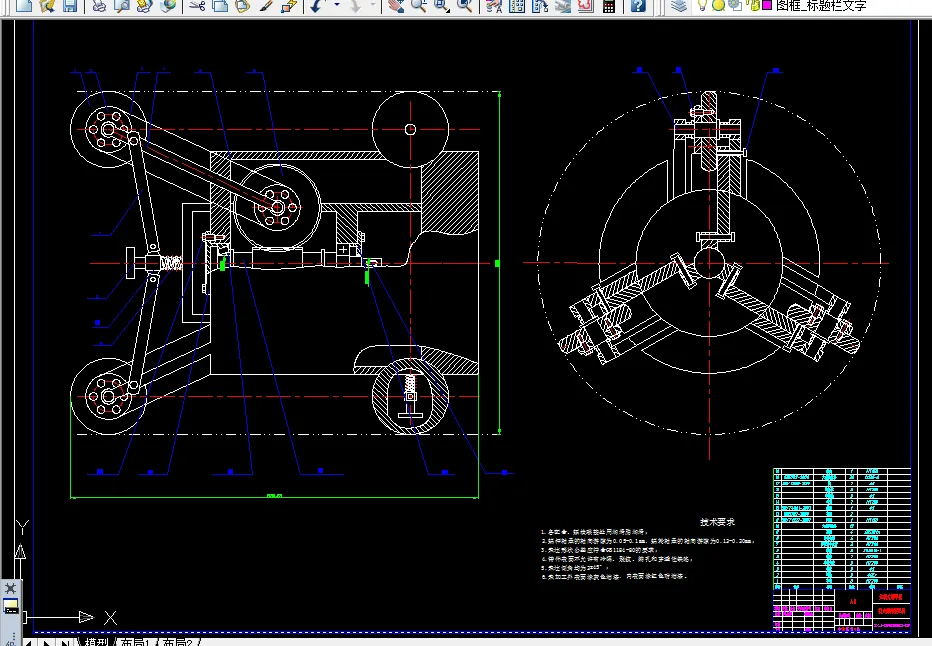932x646 pixels.
Task: Switch to the 模型 tab
Action: pos(97,642)
